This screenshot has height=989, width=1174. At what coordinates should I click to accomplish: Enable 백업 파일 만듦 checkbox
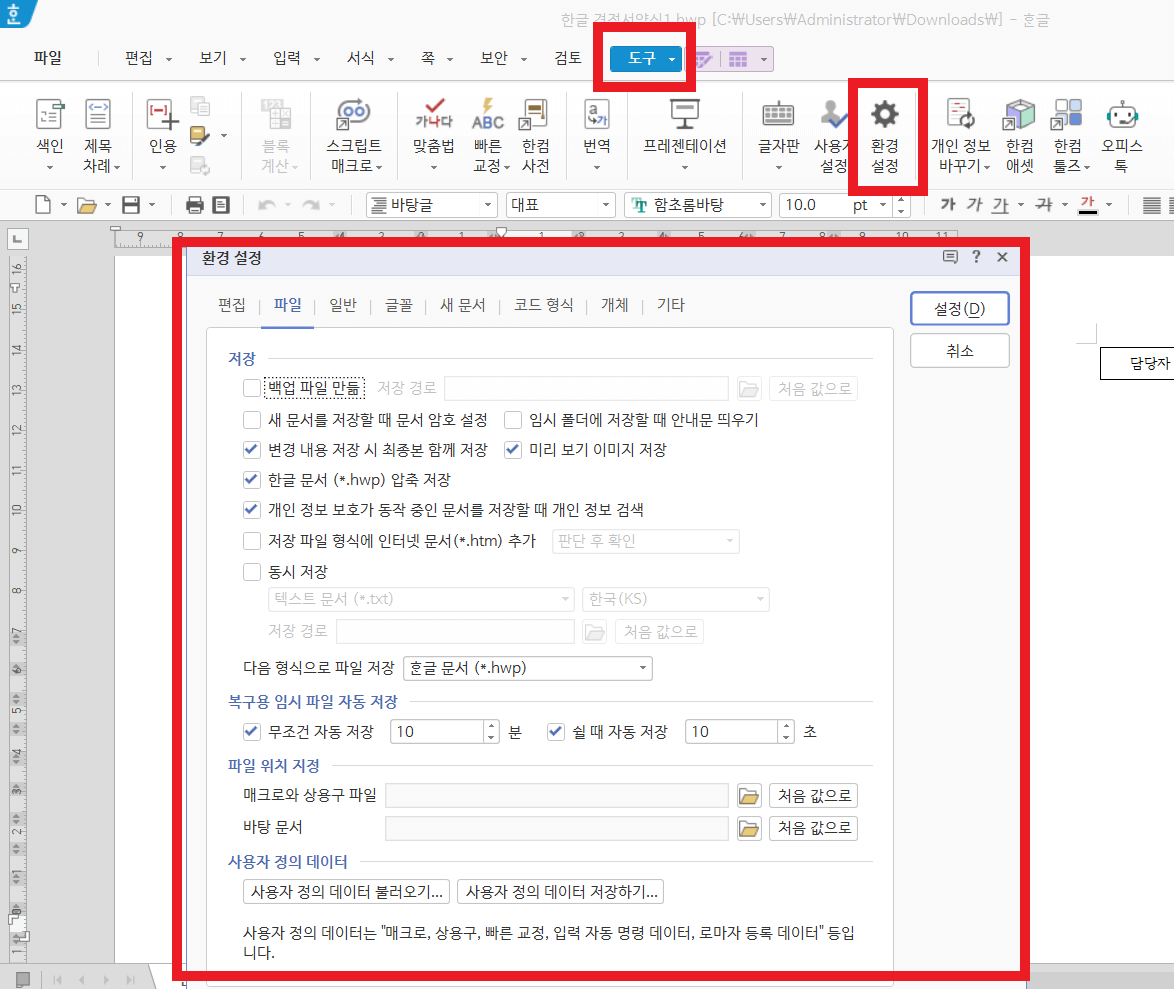tap(252, 388)
